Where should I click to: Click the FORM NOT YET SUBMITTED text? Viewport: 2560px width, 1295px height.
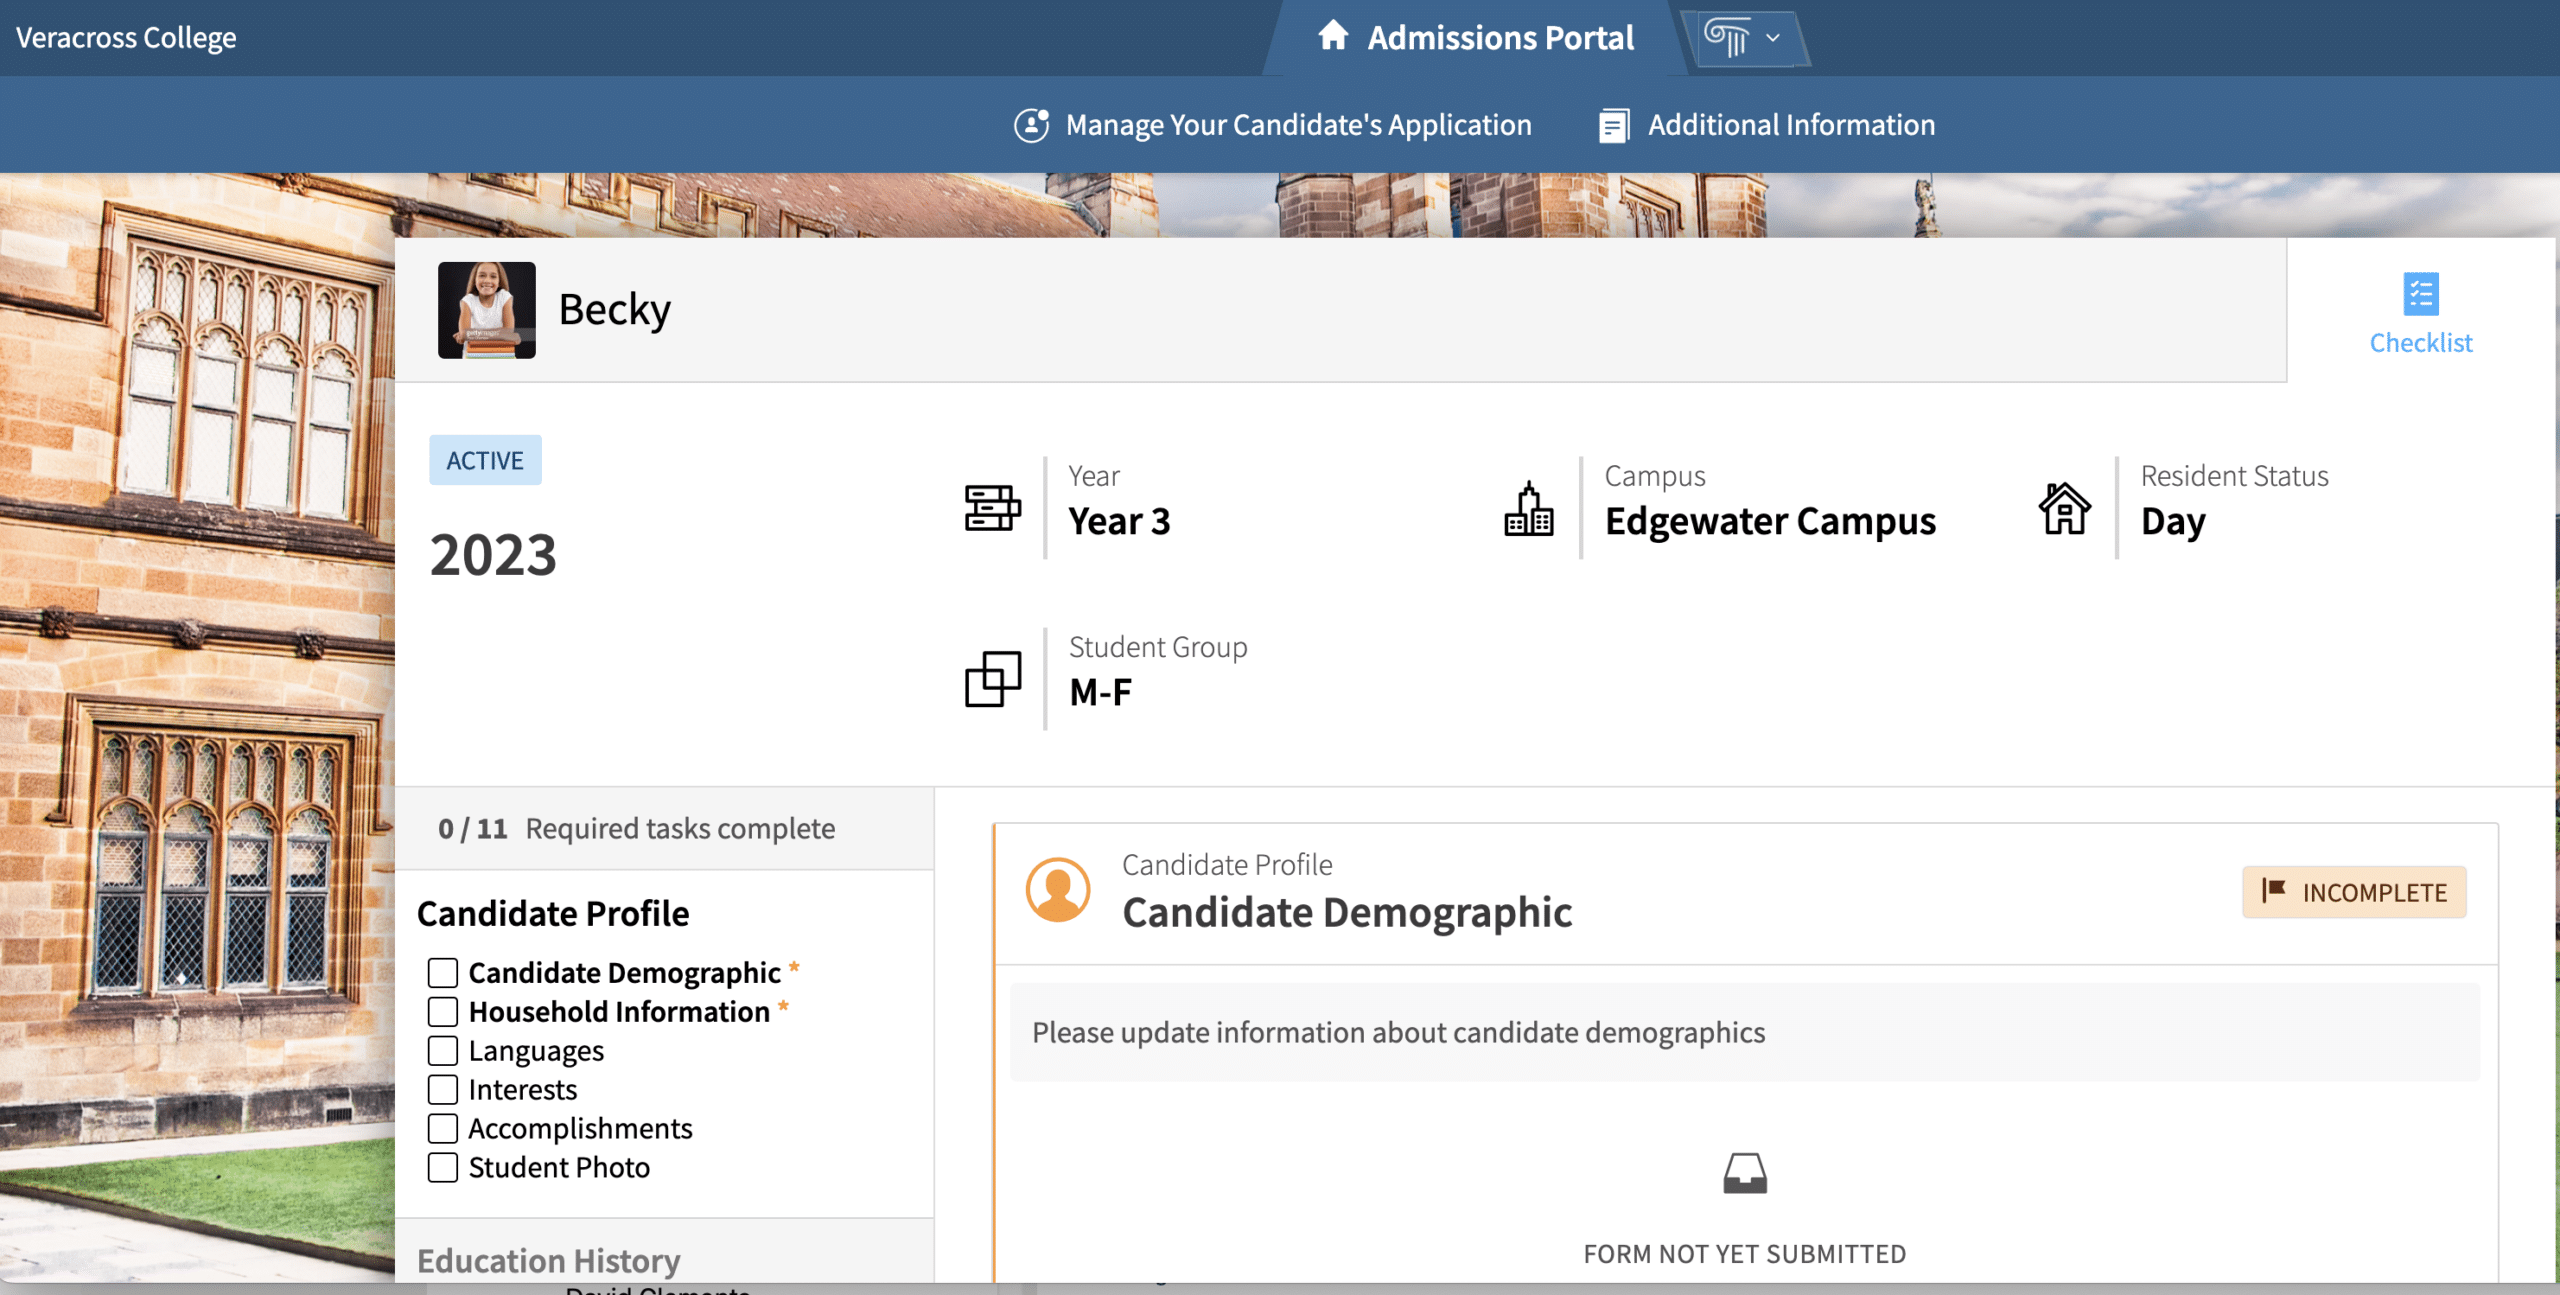(x=1745, y=1254)
